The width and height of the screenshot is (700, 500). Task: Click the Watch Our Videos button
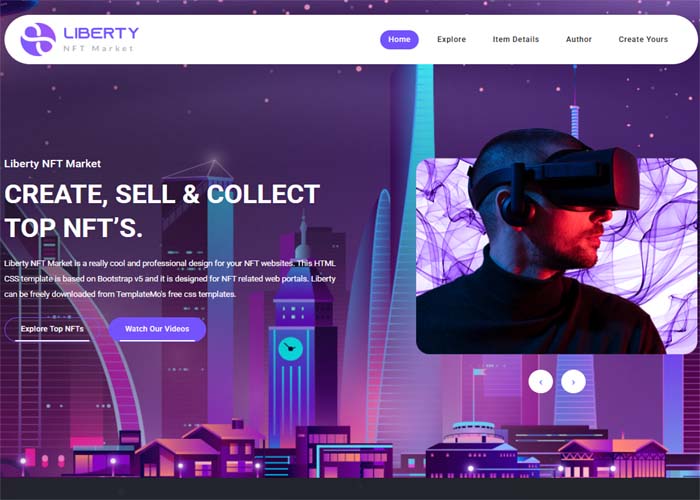[x=157, y=329]
